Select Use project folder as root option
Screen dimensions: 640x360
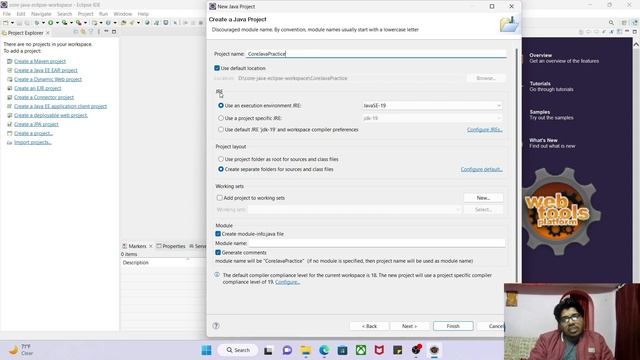221,159
